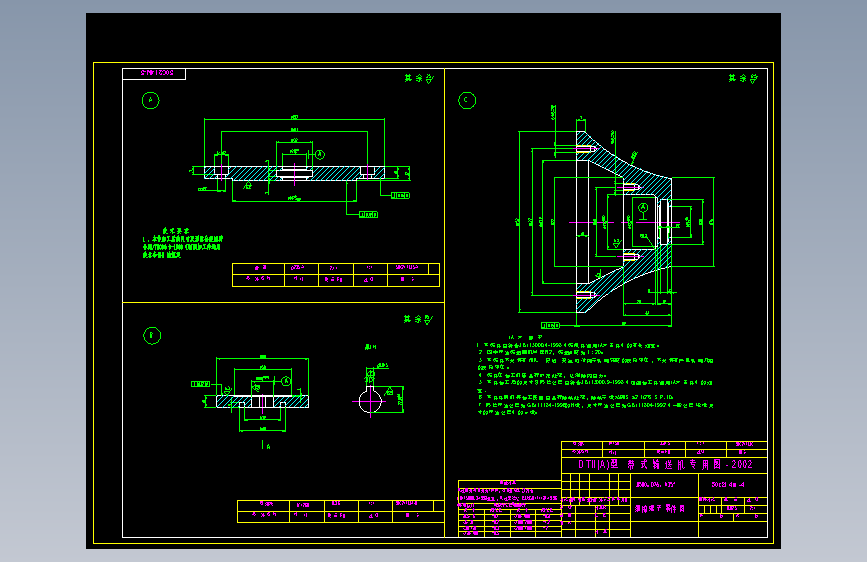Screen dimensions: 867x562
Task: Select the hatched plate section in view A
Action: tap(294, 173)
